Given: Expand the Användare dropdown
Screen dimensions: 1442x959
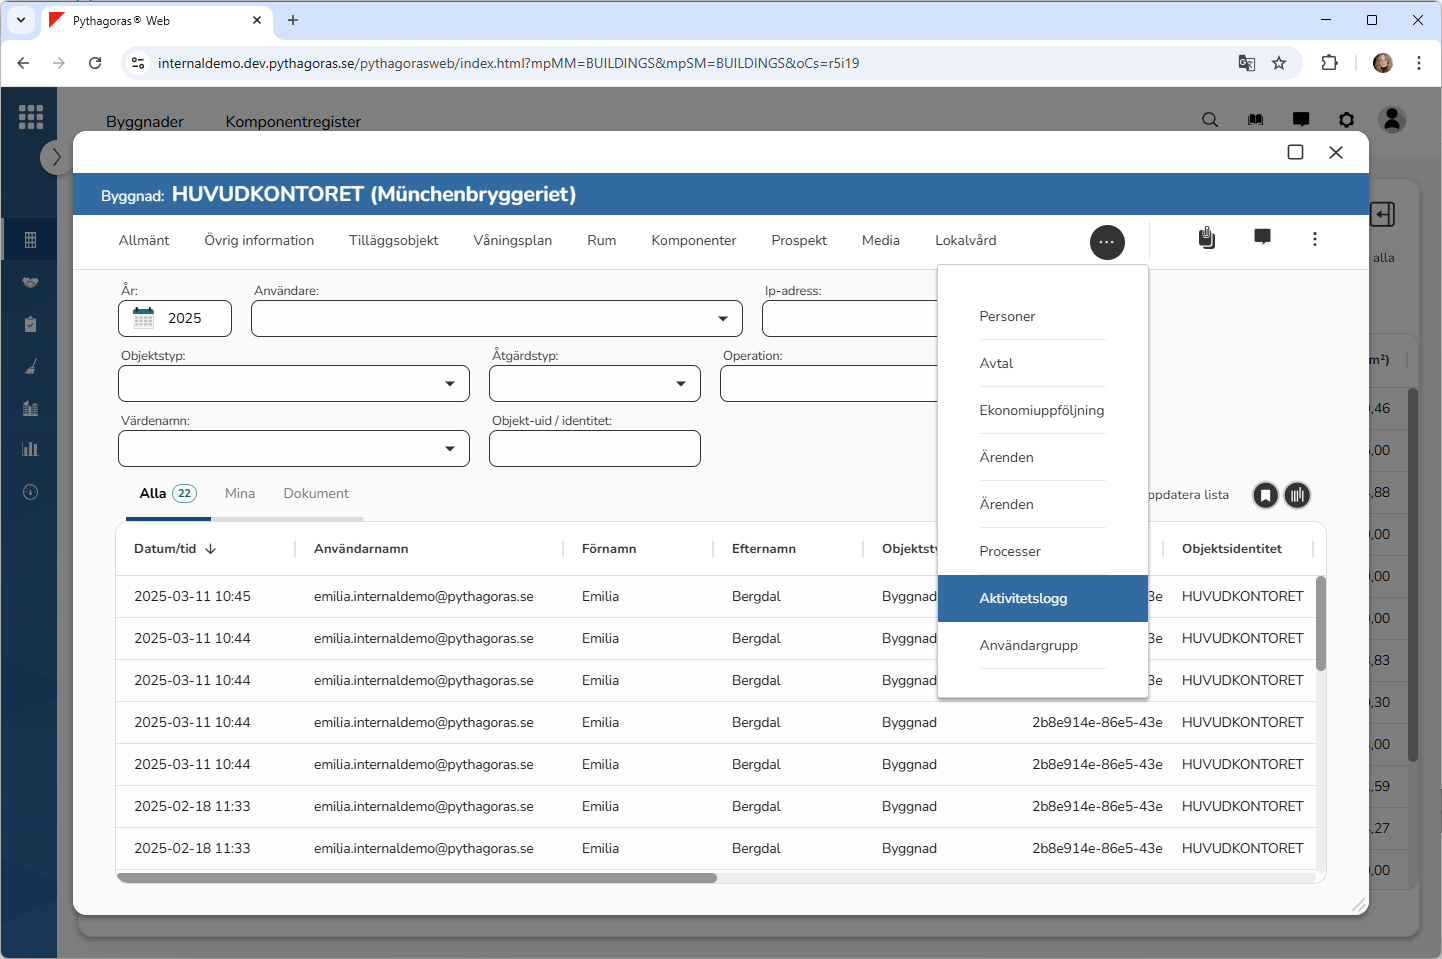Looking at the screenshot, I should (722, 319).
